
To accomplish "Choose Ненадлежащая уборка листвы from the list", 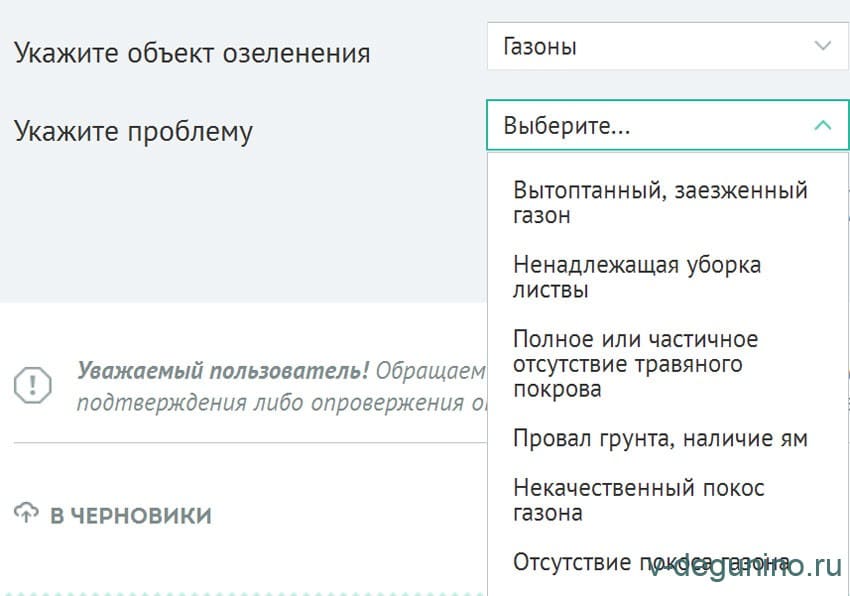I will 637,277.
